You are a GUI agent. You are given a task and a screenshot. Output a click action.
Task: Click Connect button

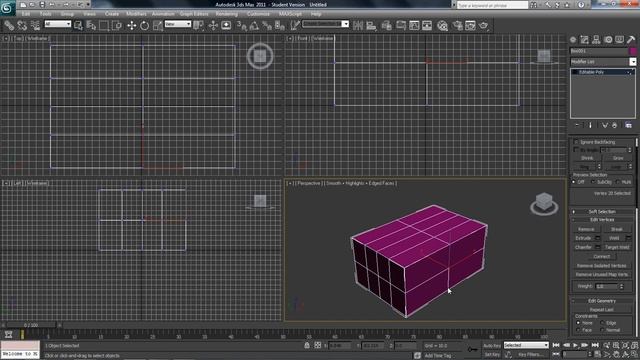coord(602,256)
